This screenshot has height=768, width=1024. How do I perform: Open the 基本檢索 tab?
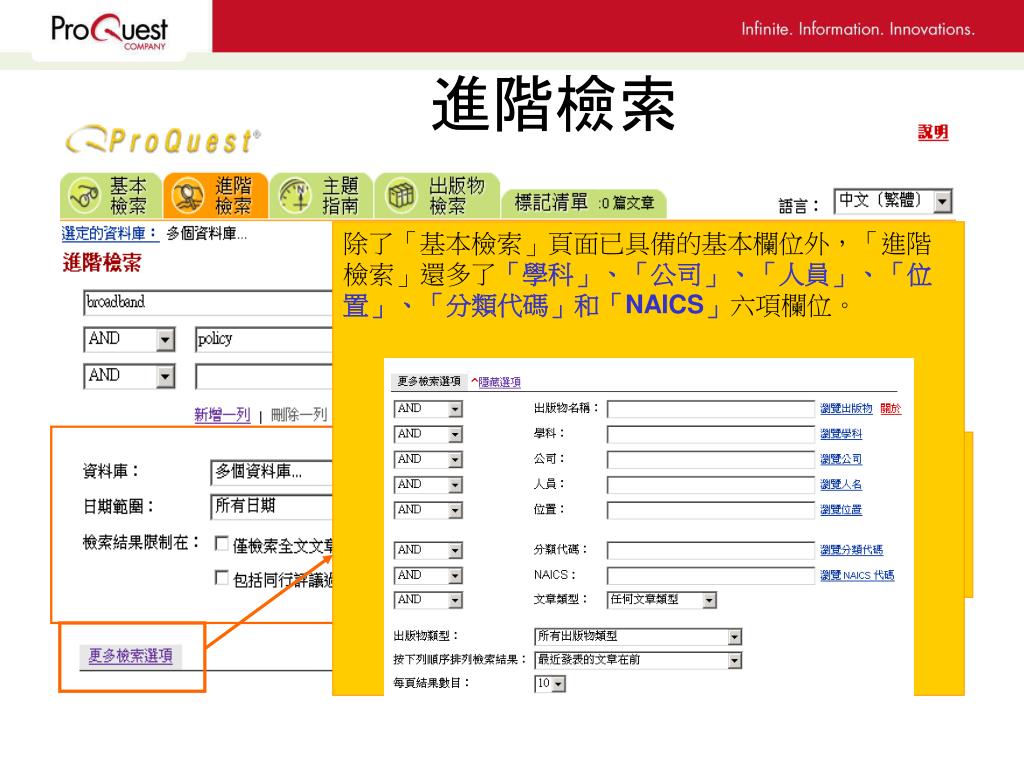111,195
